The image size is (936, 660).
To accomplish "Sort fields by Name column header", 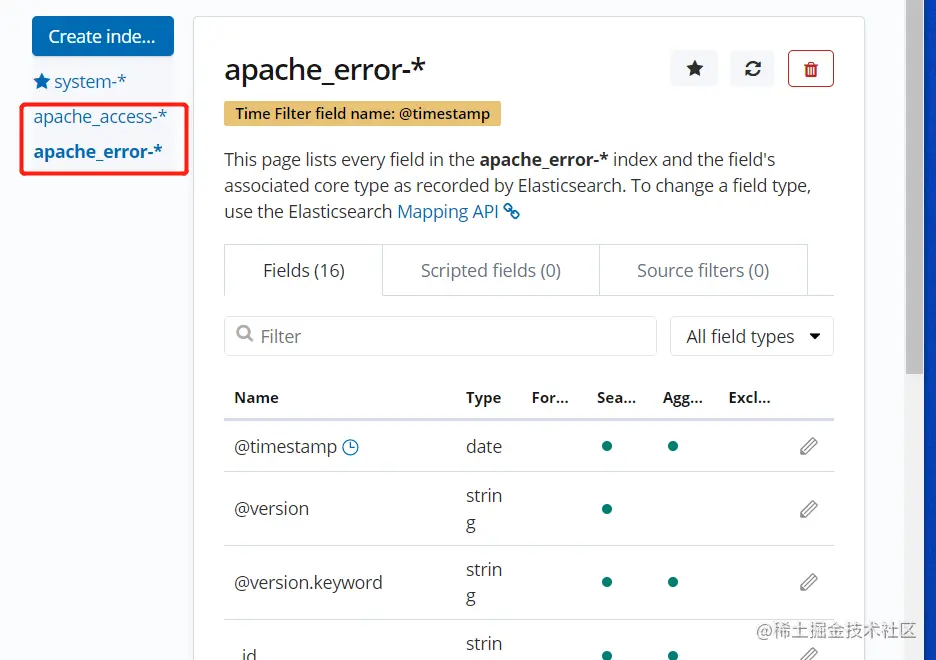I will pos(257,398).
